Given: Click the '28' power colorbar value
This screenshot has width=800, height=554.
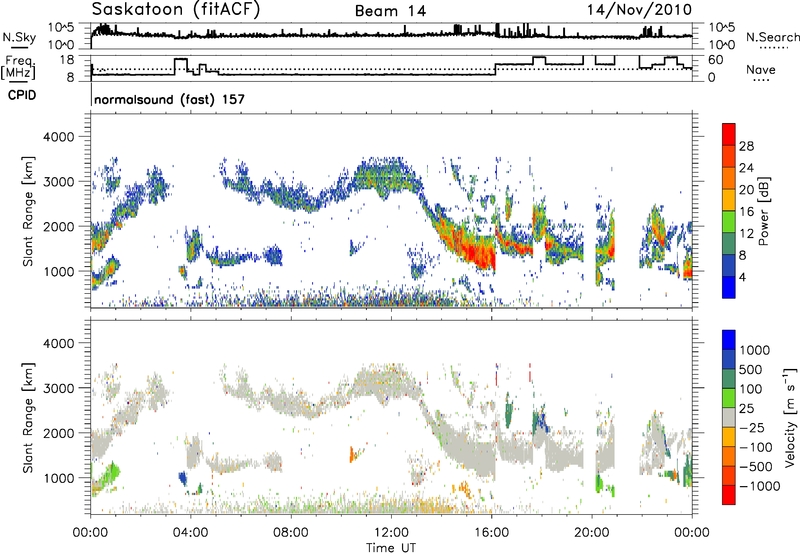Looking at the screenshot, I should click(x=746, y=146).
